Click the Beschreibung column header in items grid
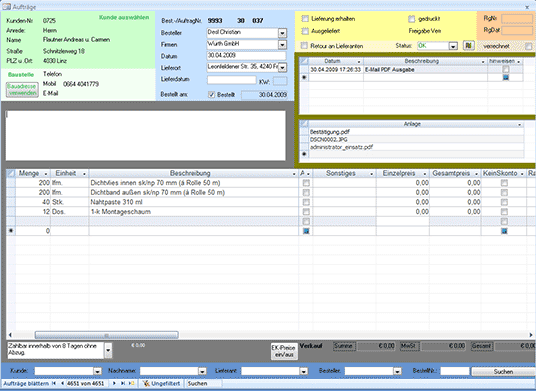Screen dimensions: 536x391 193,173
